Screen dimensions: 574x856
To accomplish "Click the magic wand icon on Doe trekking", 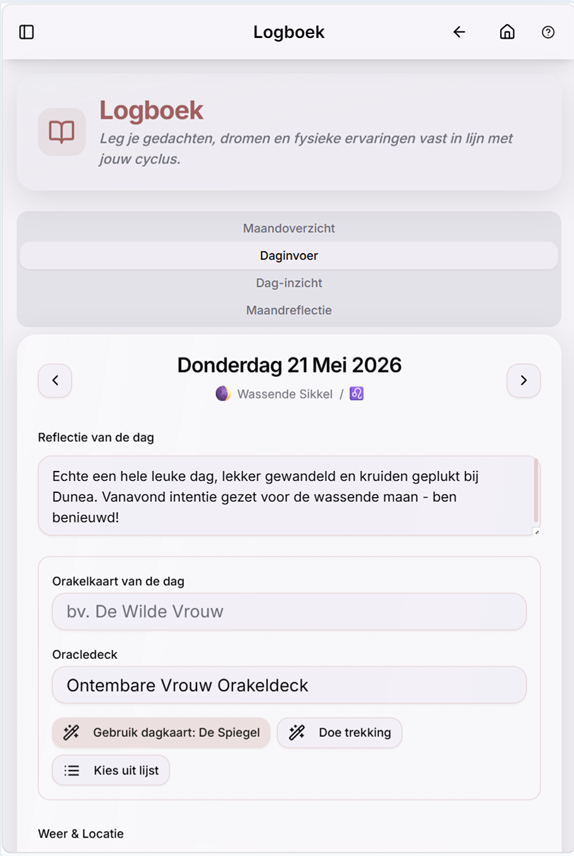I will tap(297, 733).
